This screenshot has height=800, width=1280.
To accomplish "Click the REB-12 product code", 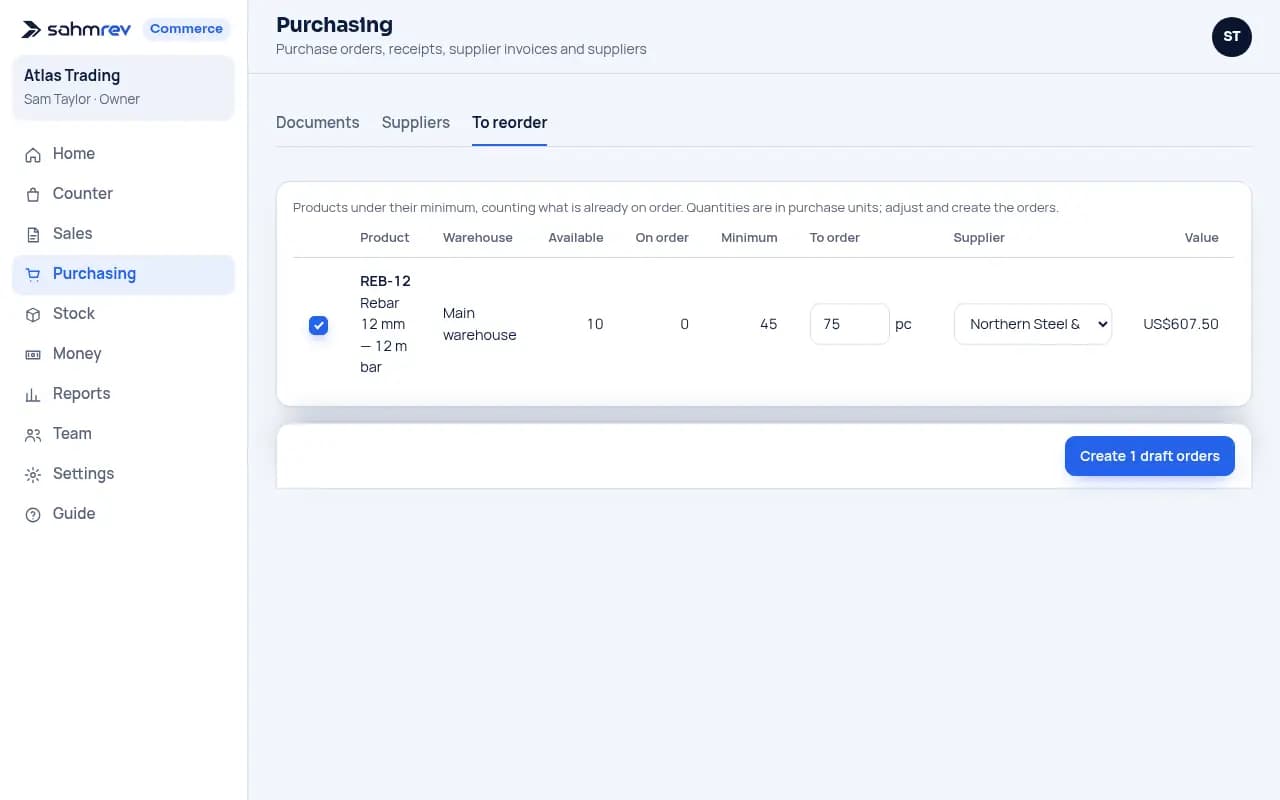I will 385,281.
